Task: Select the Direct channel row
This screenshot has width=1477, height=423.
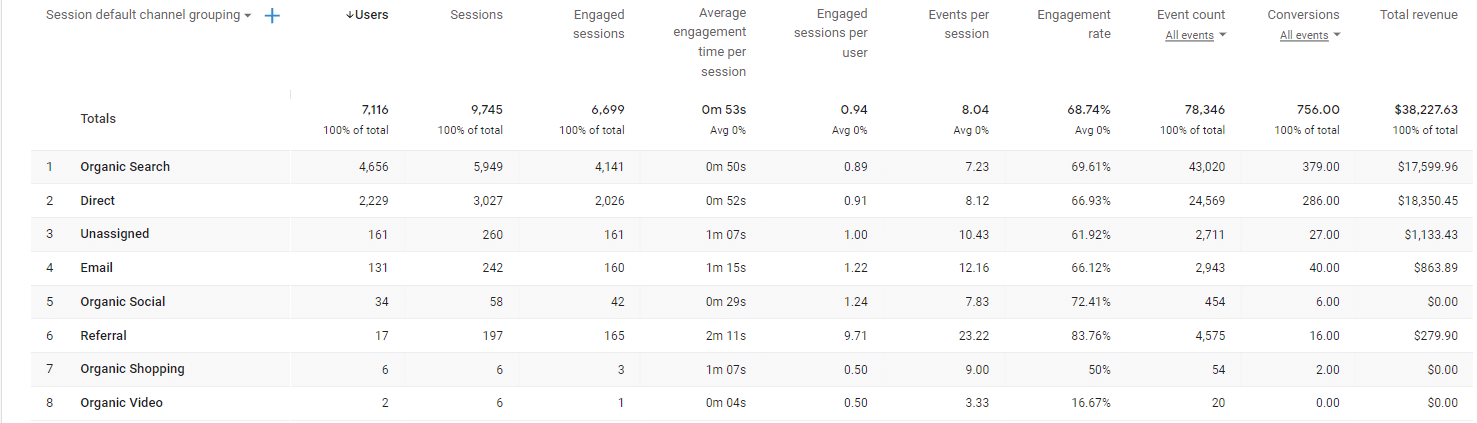Action: (98, 201)
